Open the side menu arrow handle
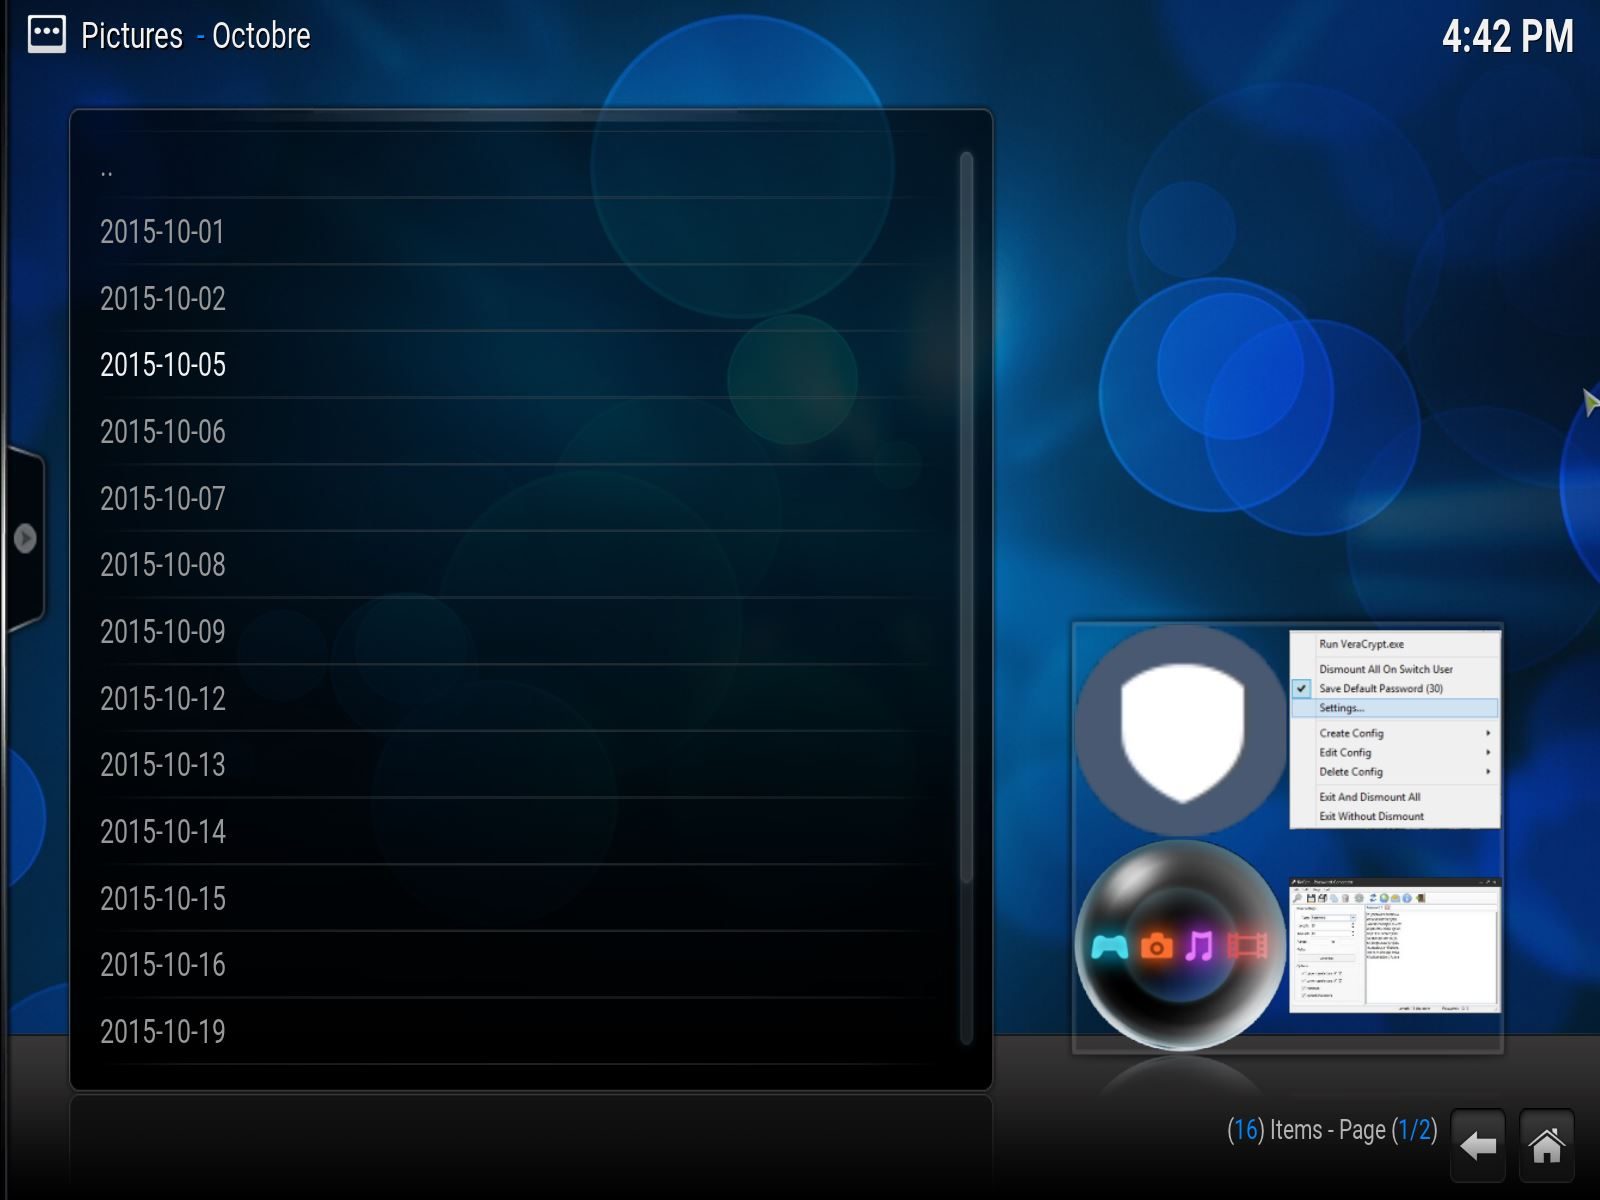 25,538
